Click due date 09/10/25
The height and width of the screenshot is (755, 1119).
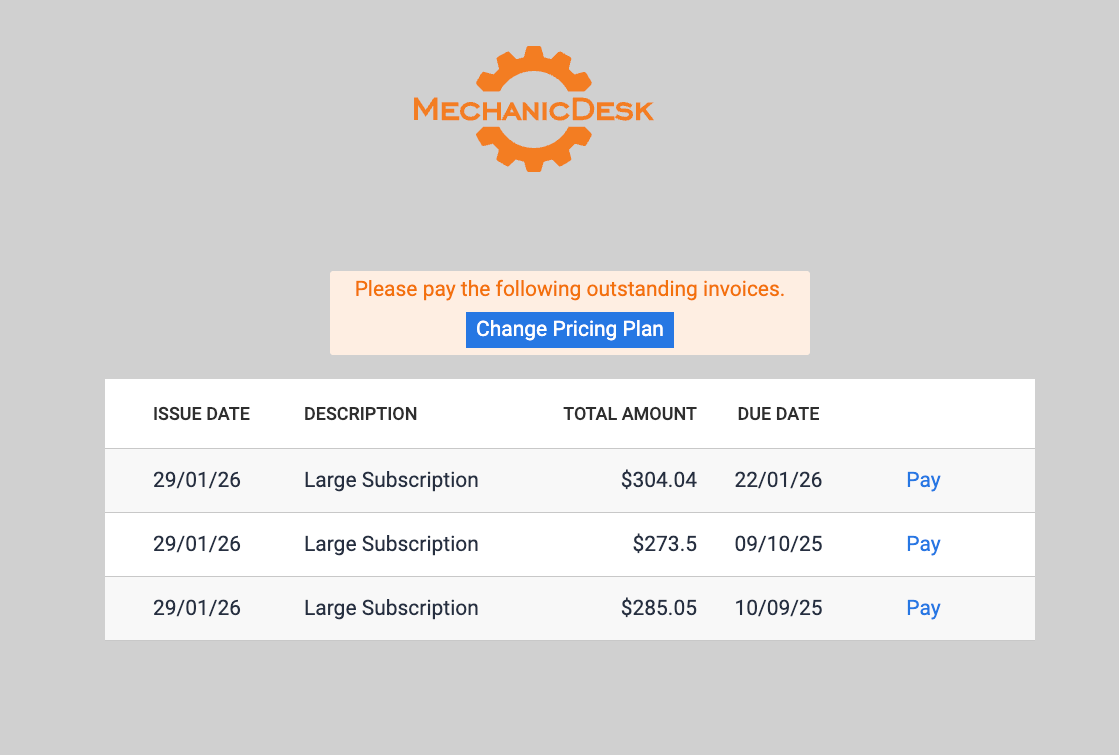[777, 544]
